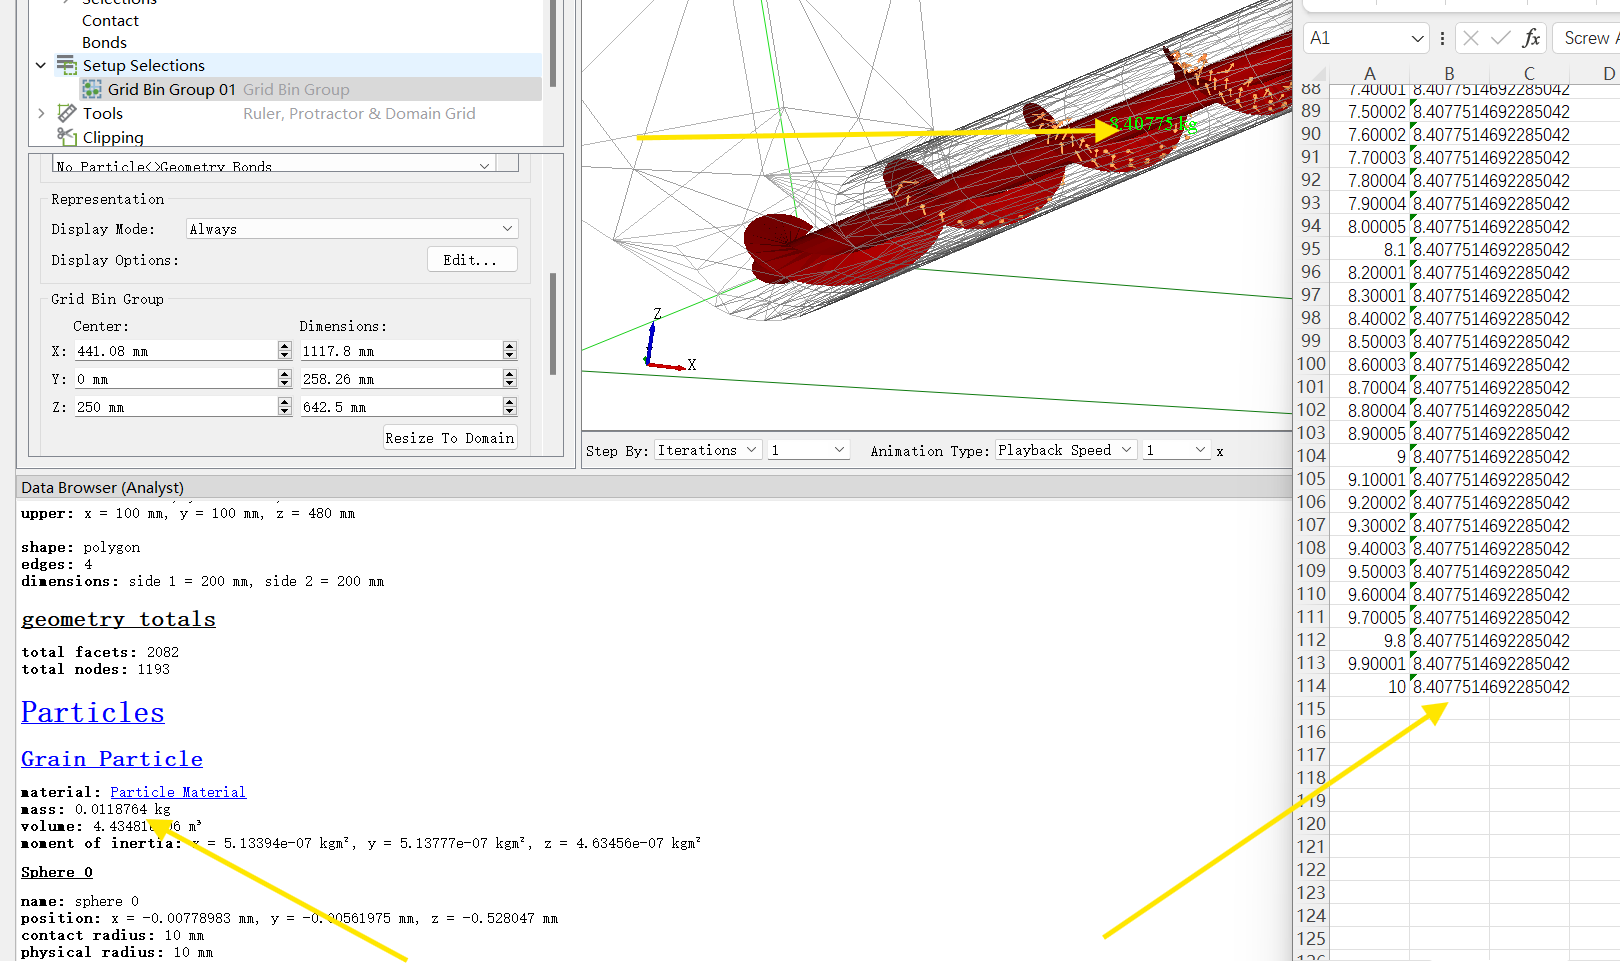Click the Dimensions X input field
Image resolution: width=1620 pixels, height=963 pixels.
401,351
